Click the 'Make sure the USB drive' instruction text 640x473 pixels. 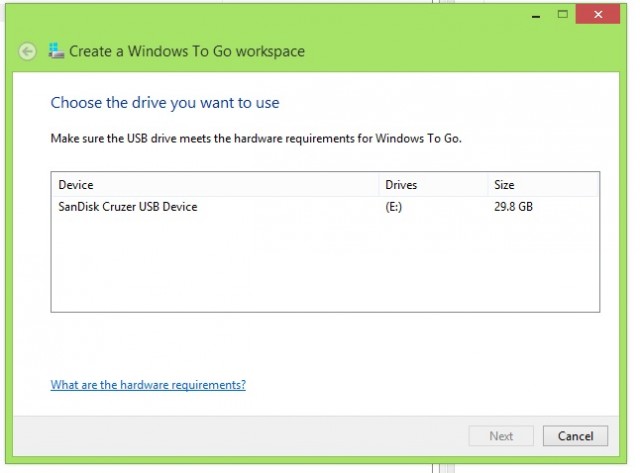click(256, 139)
